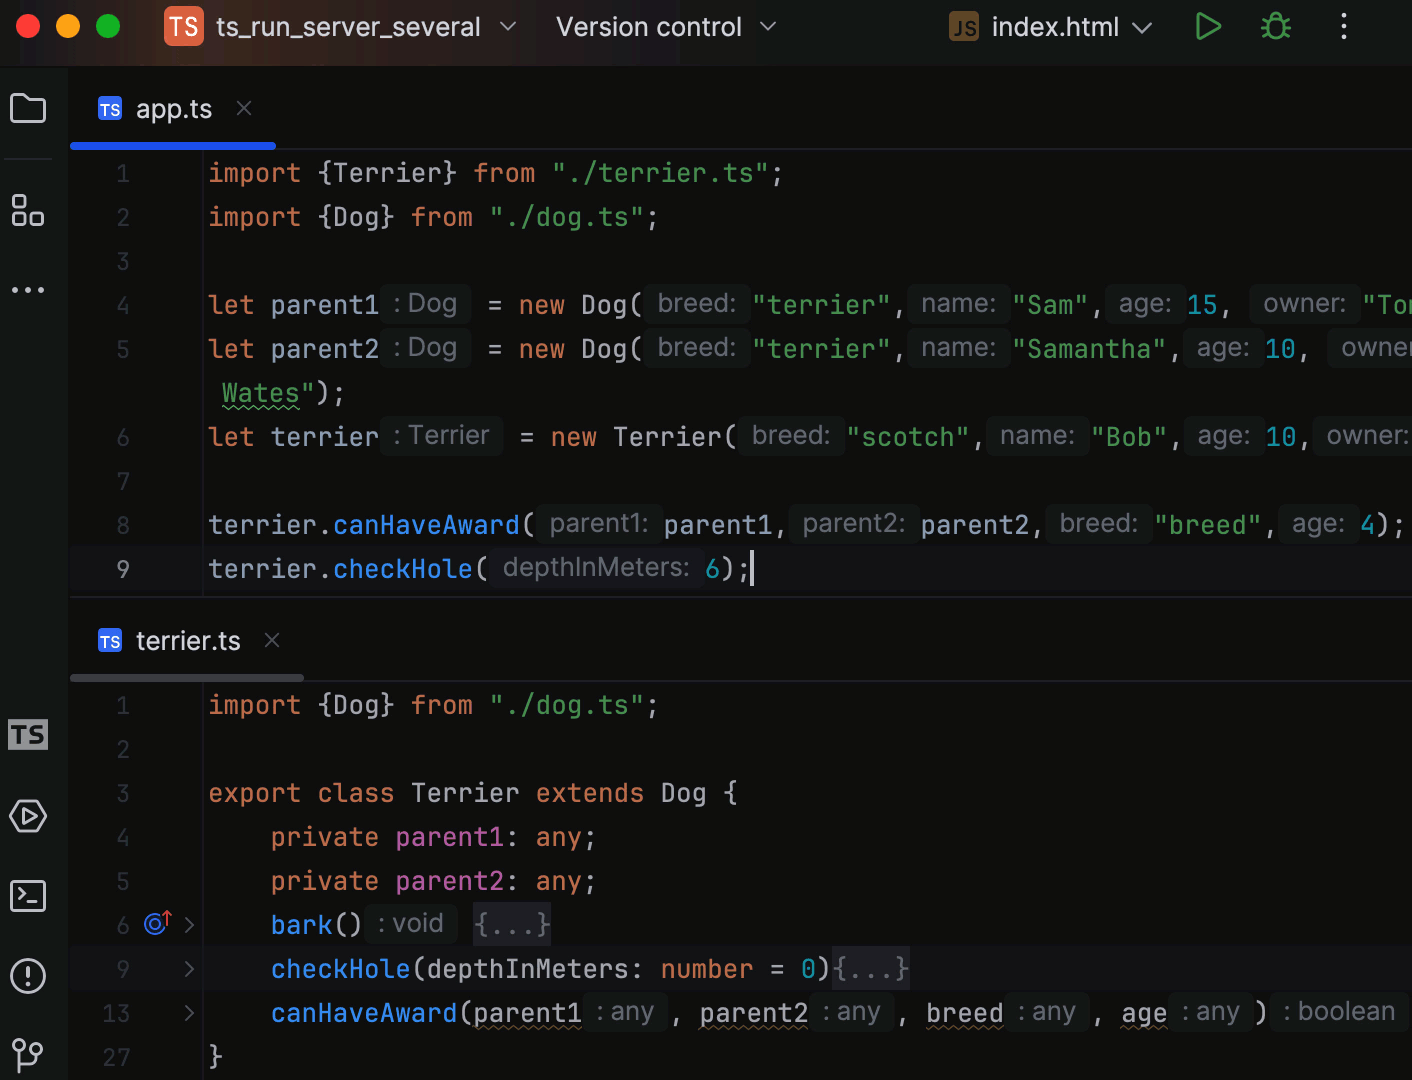Click the overriding method gutter icon on bark
The image size is (1412, 1080).
pyautogui.click(x=156, y=923)
